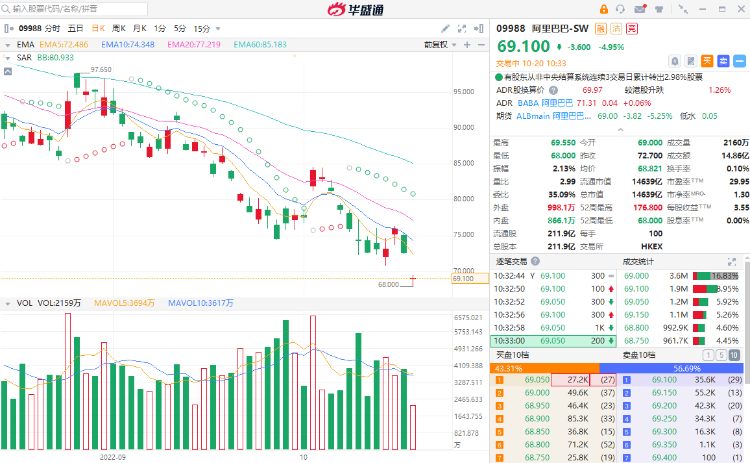750x463 pixels.
Task: Click the 融 margin tag icon
Action: (x=600, y=29)
